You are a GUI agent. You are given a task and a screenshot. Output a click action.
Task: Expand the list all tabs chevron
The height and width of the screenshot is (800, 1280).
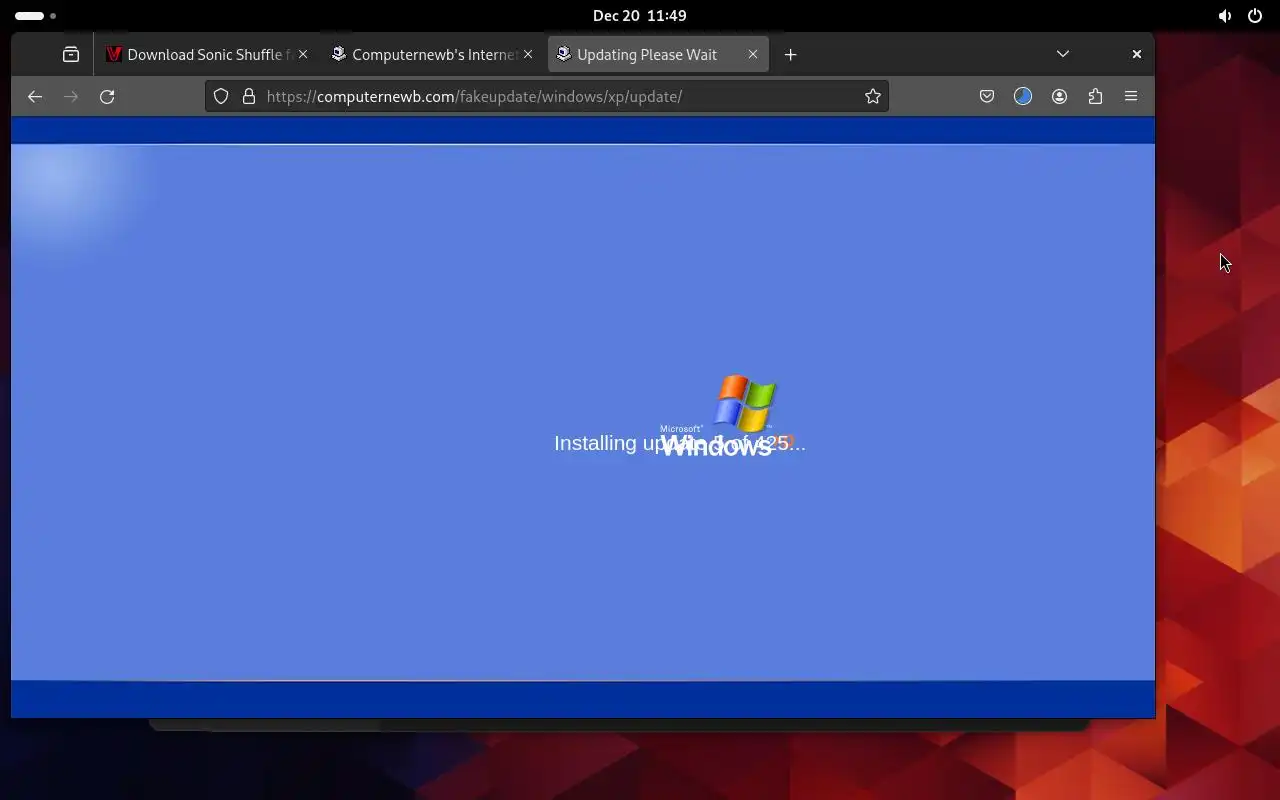1063,54
